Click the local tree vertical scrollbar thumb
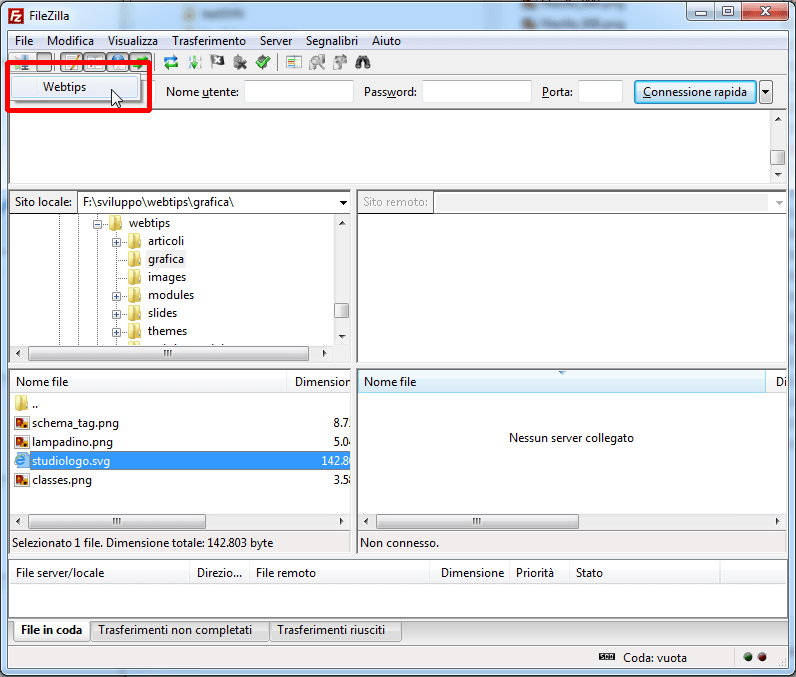 click(x=341, y=310)
